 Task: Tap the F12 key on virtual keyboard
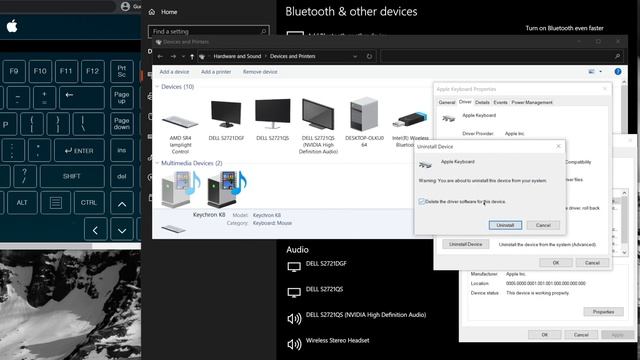point(93,71)
